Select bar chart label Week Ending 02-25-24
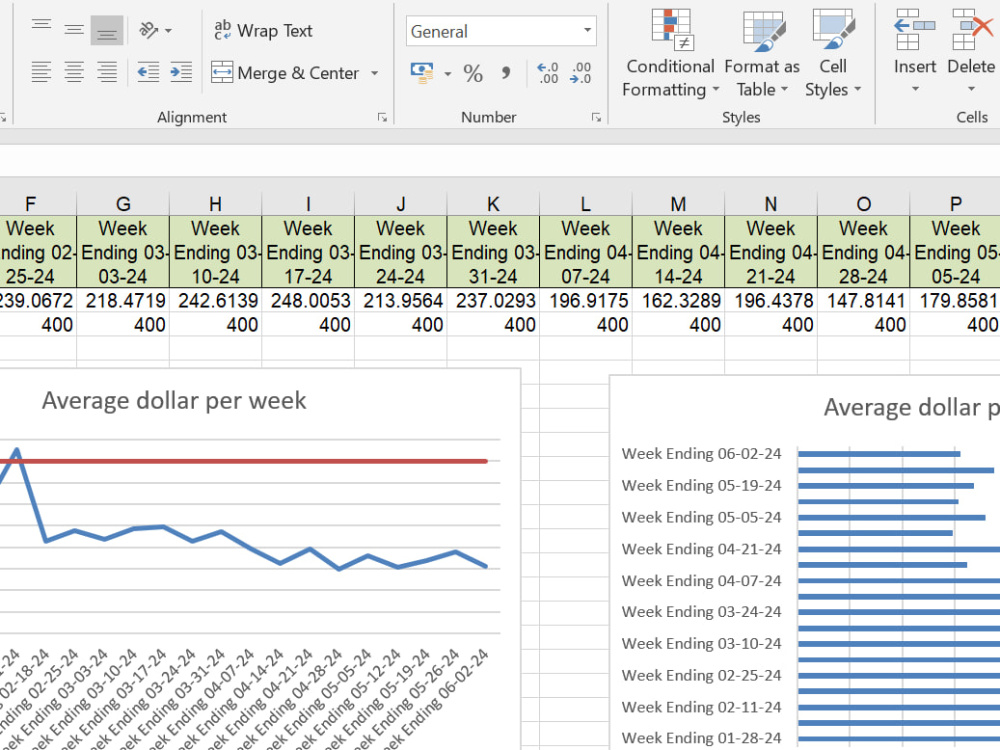The height and width of the screenshot is (750, 1000). pyautogui.click(x=701, y=675)
